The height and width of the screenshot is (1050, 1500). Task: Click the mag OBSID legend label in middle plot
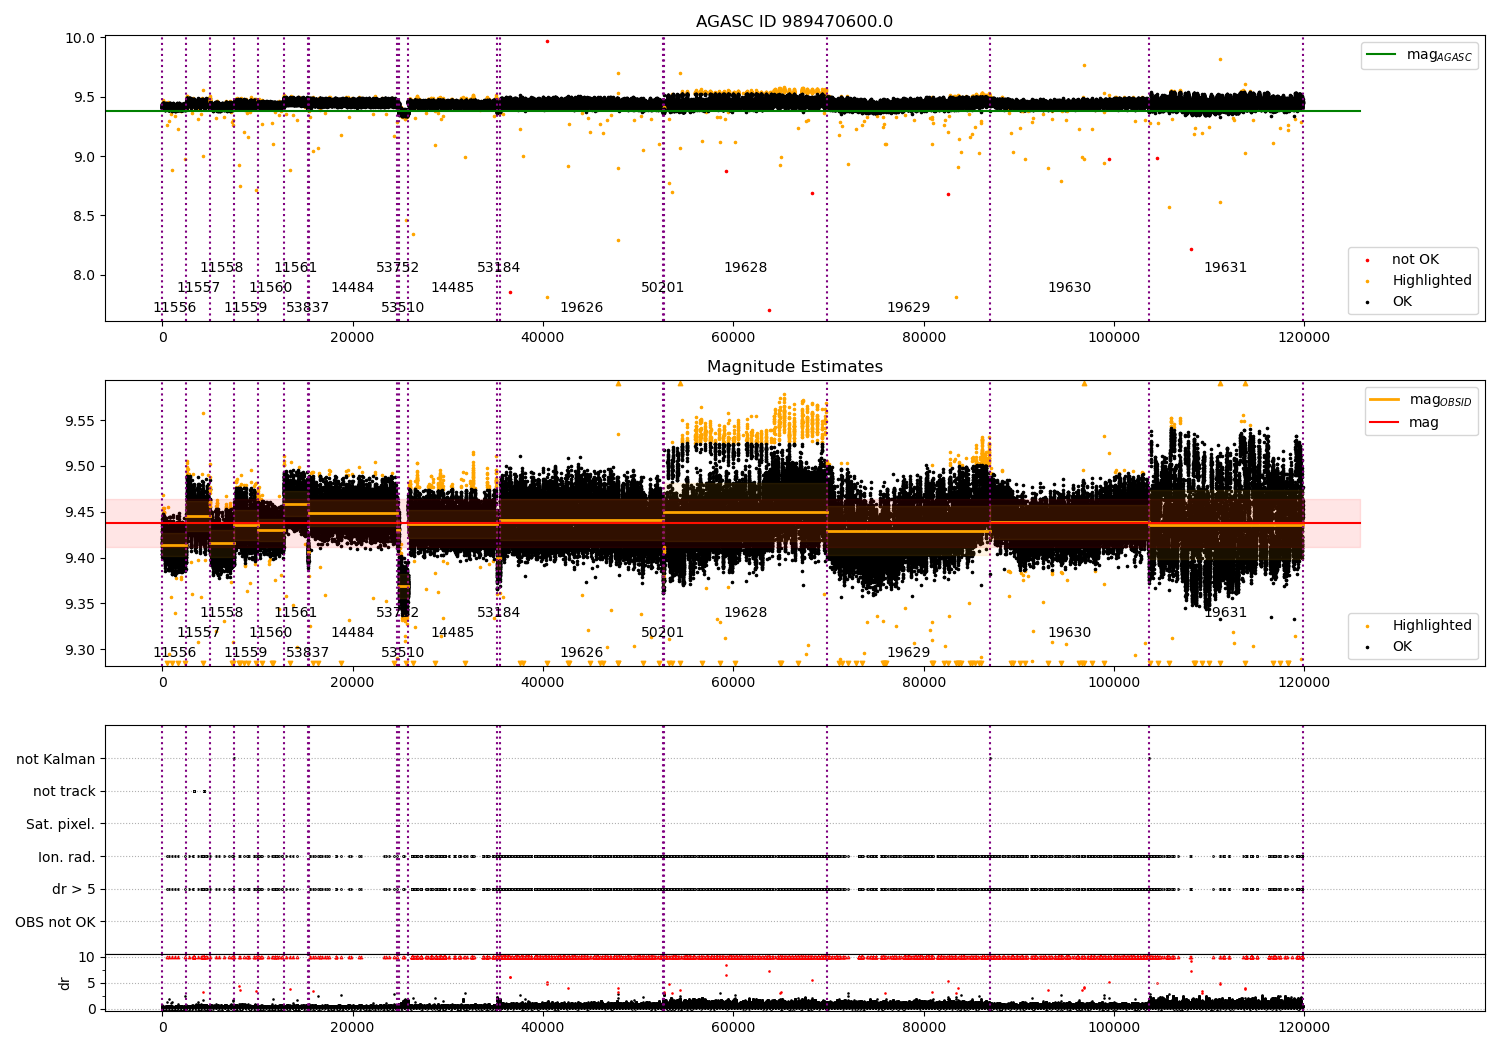pyautogui.click(x=1441, y=400)
